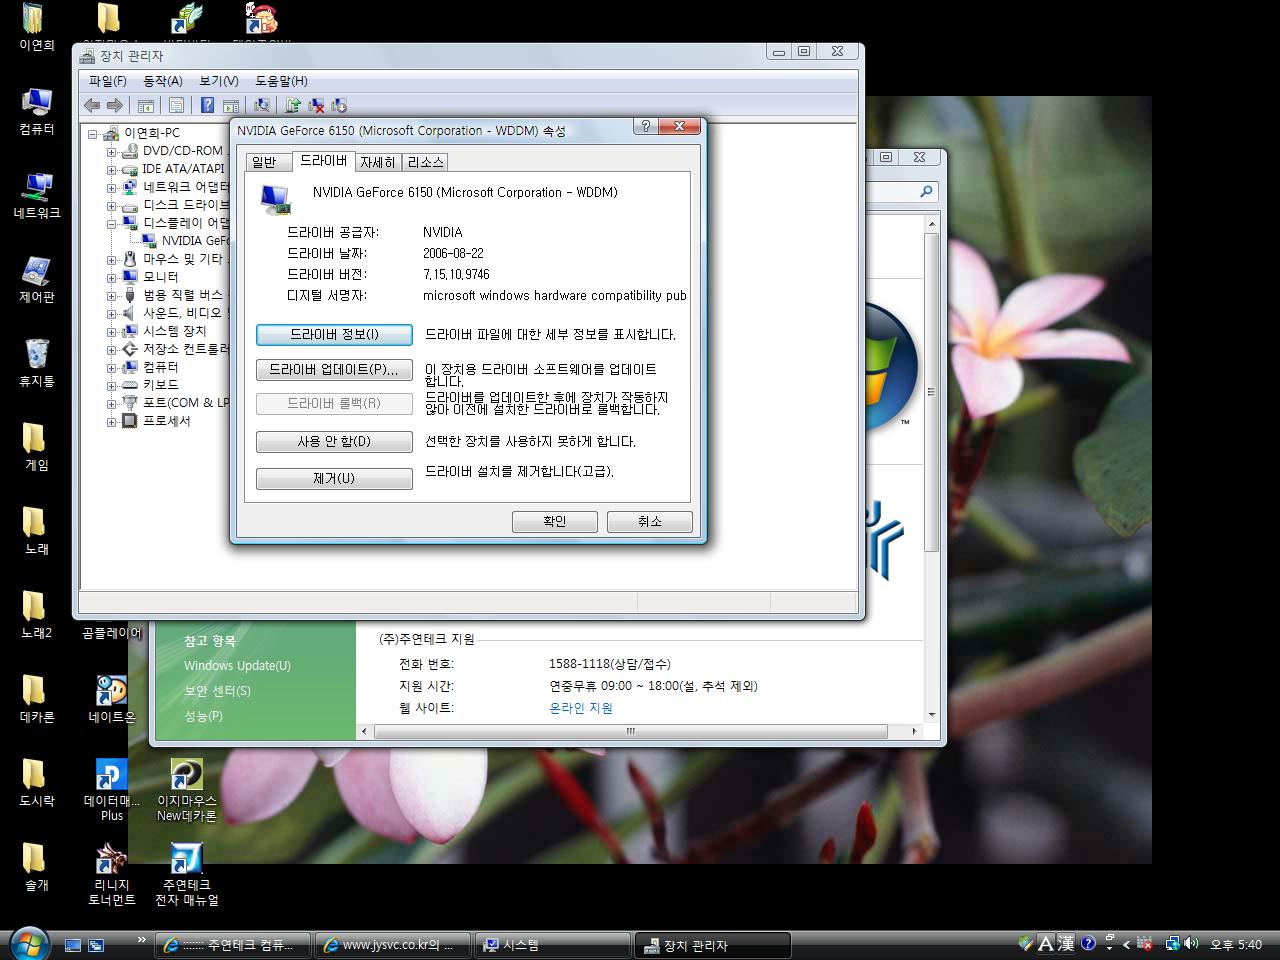
Task: Select the 네이트온 desktop icon
Action: pyautogui.click(x=112, y=699)
